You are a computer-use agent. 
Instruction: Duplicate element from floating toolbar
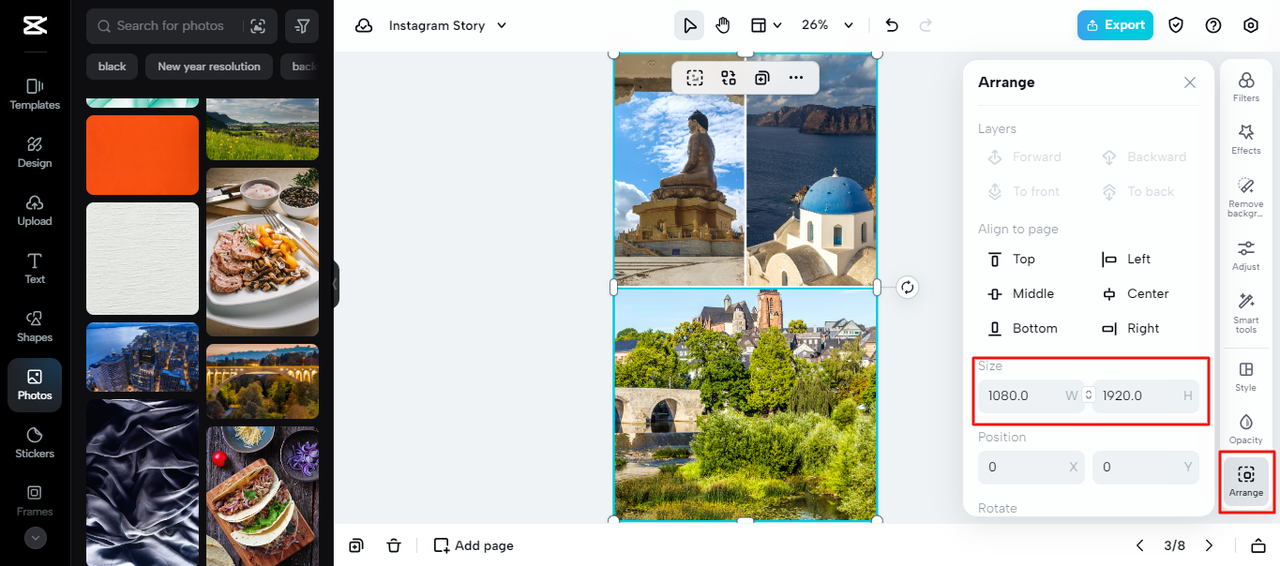tap(762, 78)
